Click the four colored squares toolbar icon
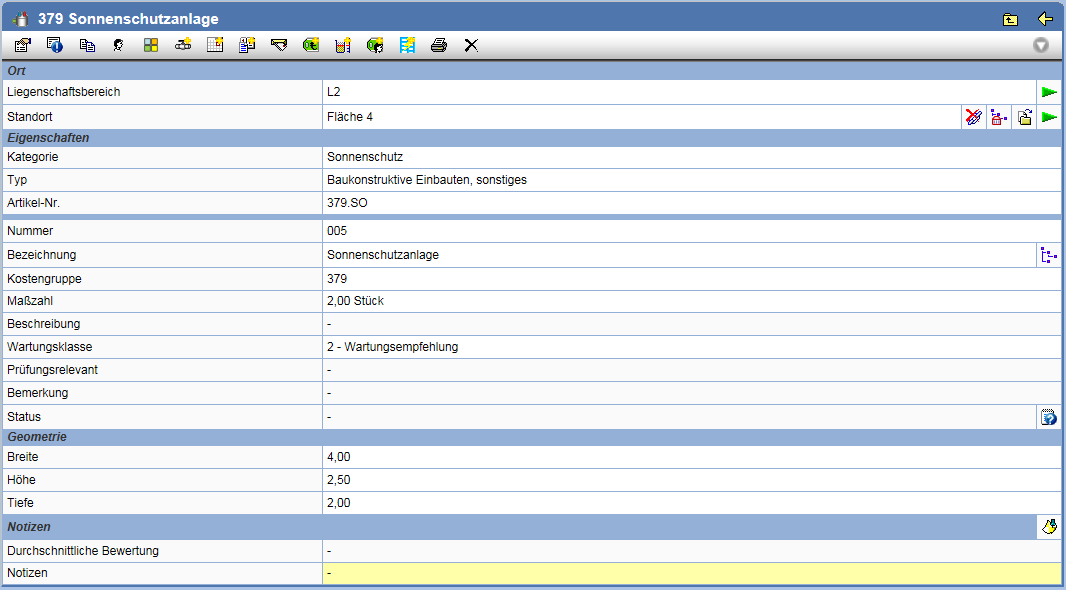 151,45
